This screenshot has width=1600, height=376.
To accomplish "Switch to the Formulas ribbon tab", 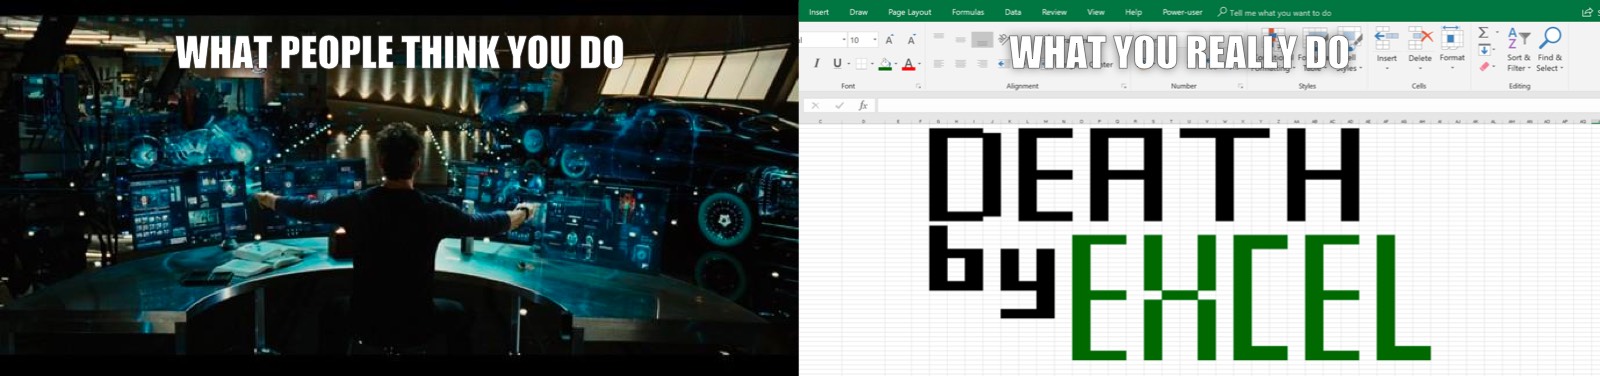I will coord(967,12).
